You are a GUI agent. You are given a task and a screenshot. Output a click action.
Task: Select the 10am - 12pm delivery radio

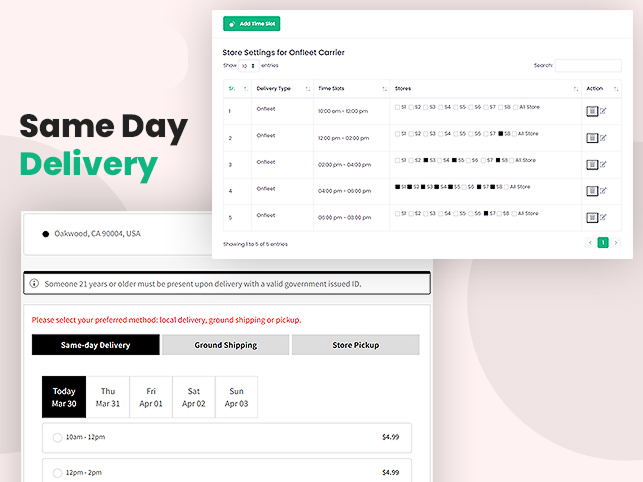[x=57, y=438]
